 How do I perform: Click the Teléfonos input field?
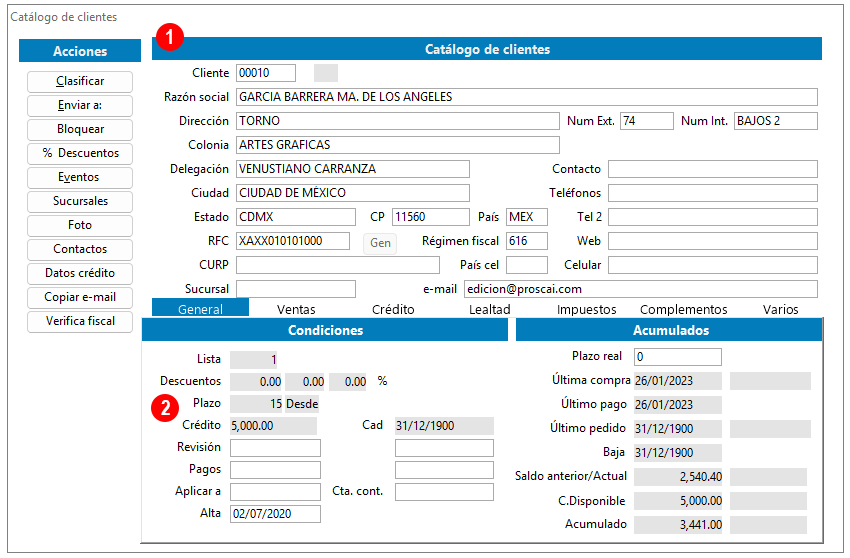point(713,193)
